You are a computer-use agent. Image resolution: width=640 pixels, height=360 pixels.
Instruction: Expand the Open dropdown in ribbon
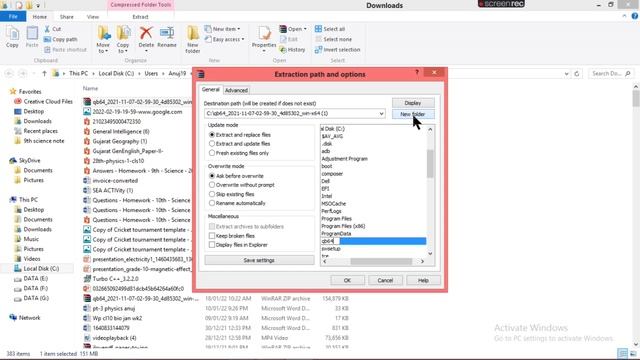tap(305, 29)
